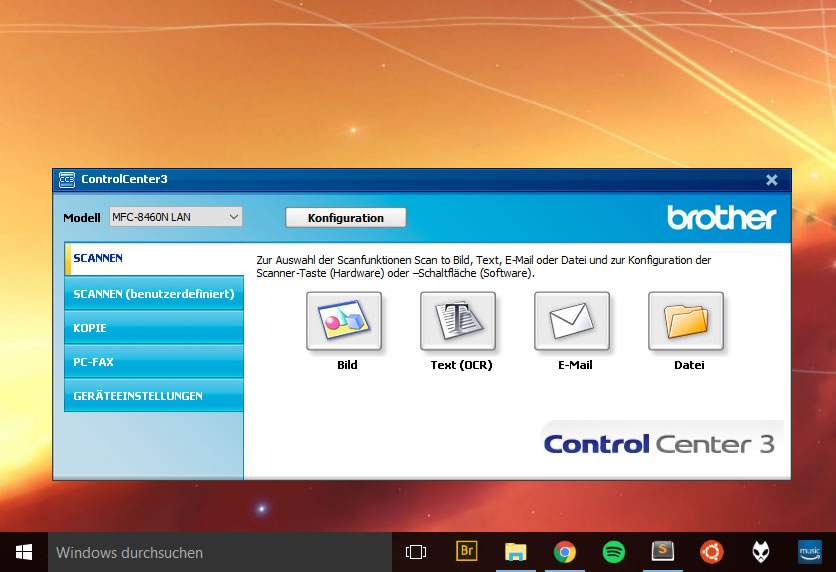This screenshot has width=836, height=572.
Task: Launch Adobe Bridge from taskbar
Action: [x=467, y=551]
